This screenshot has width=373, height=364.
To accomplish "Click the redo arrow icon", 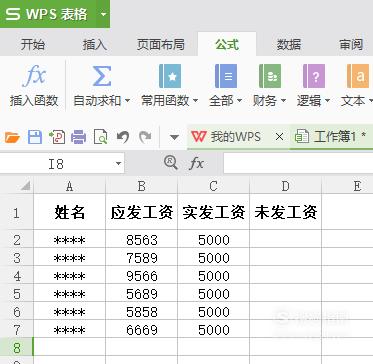I will pyautogui.click(x=145, y=137).
